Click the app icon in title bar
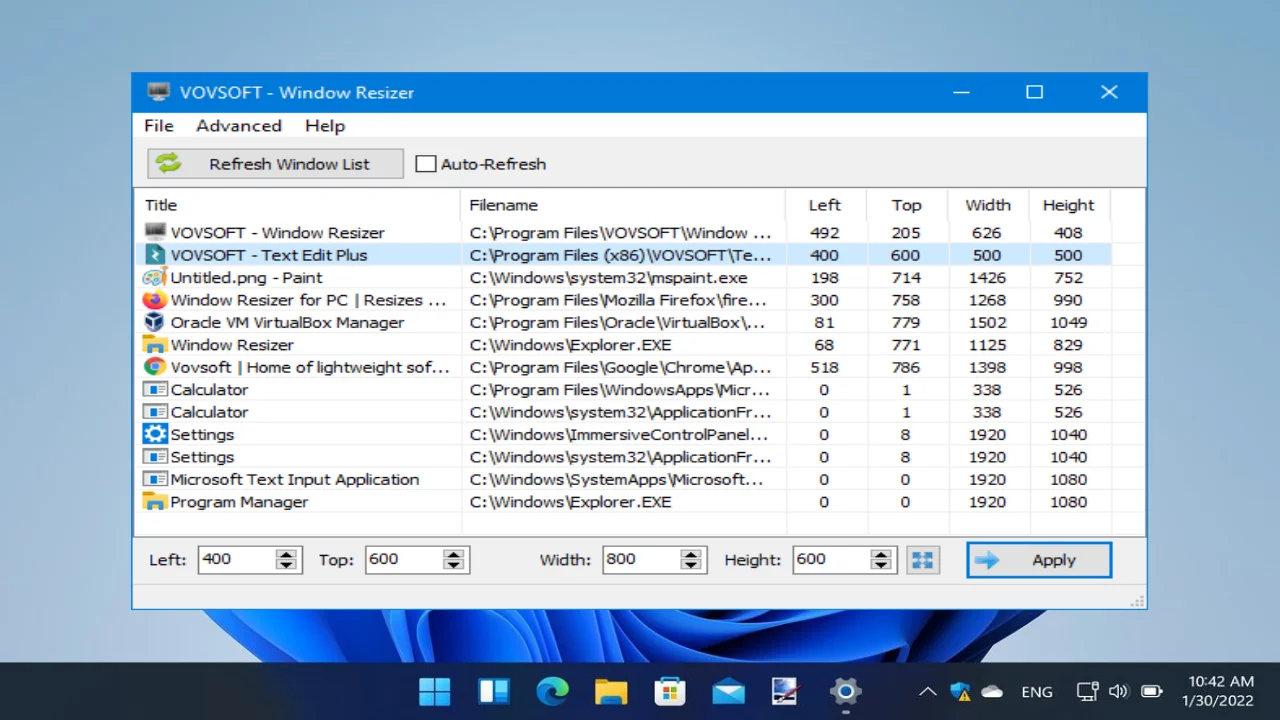The image size is (1280, 720). [x=158, y=92]
